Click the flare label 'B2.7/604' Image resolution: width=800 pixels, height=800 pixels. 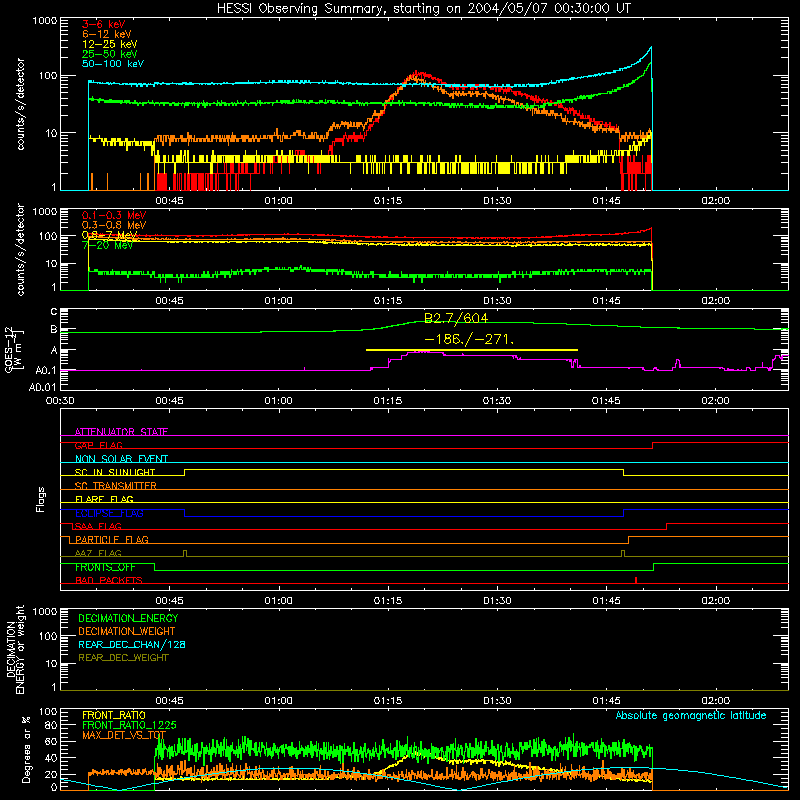(x=456, y=318)
